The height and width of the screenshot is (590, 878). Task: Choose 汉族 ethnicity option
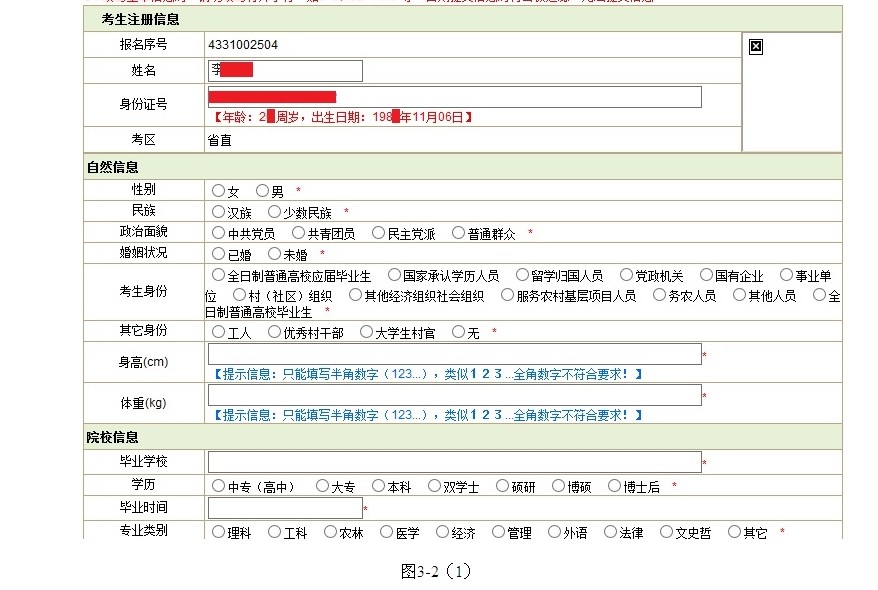point(218,212)
